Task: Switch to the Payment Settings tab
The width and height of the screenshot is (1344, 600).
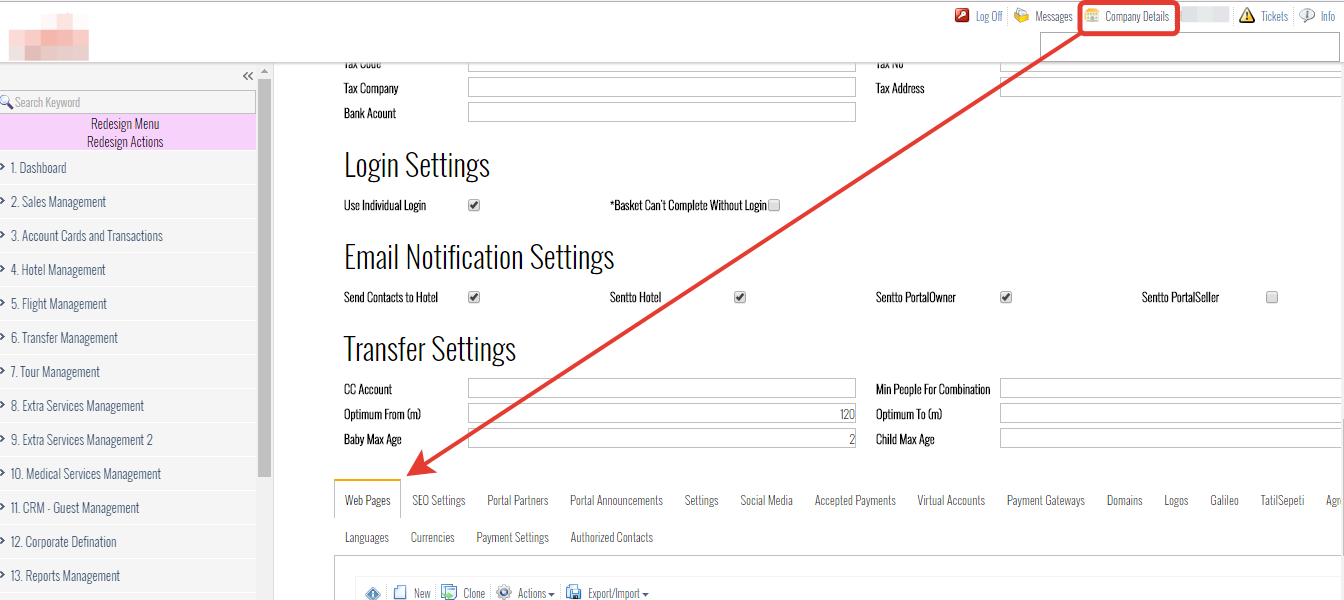Action: click(512, 537)
